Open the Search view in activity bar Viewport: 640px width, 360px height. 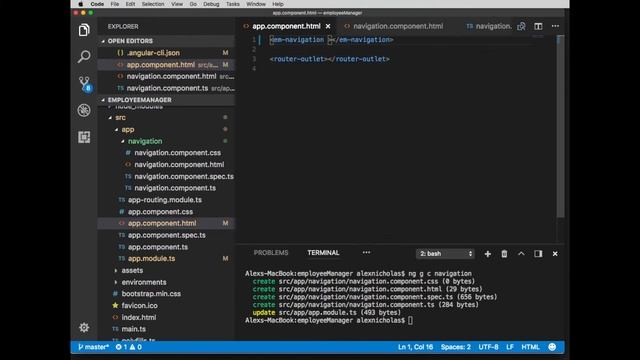coord(84,56)
